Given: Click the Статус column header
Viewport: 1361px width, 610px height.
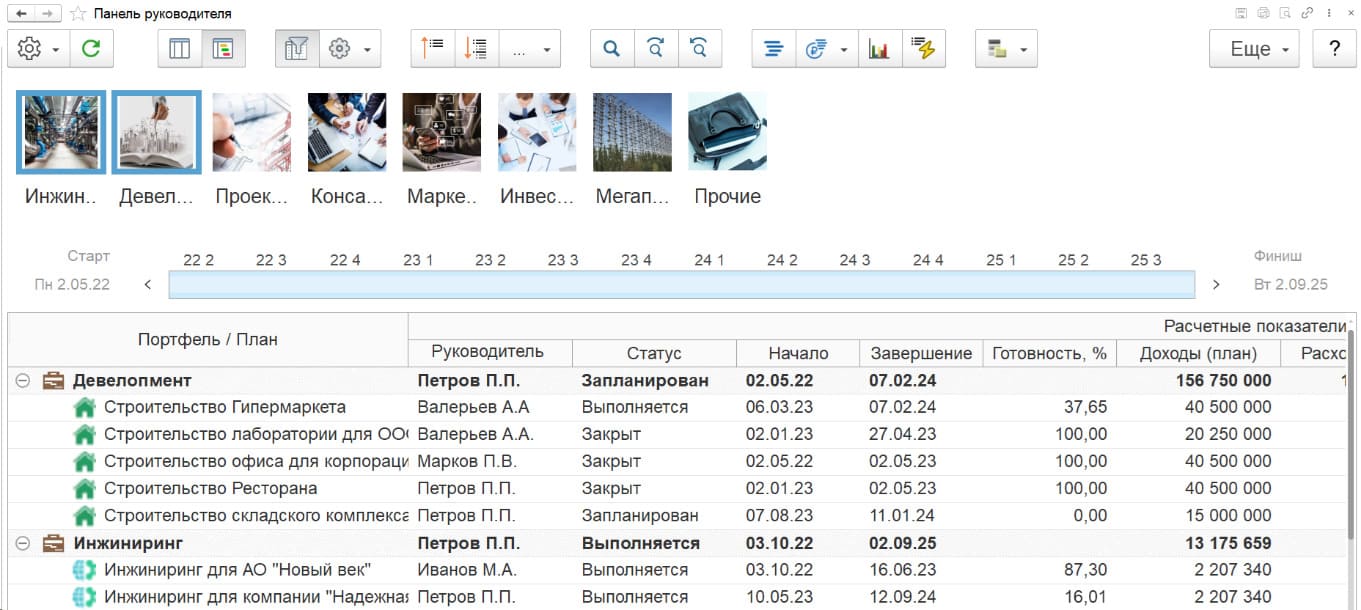Looking at the screenshot, I should coord(654,353).
